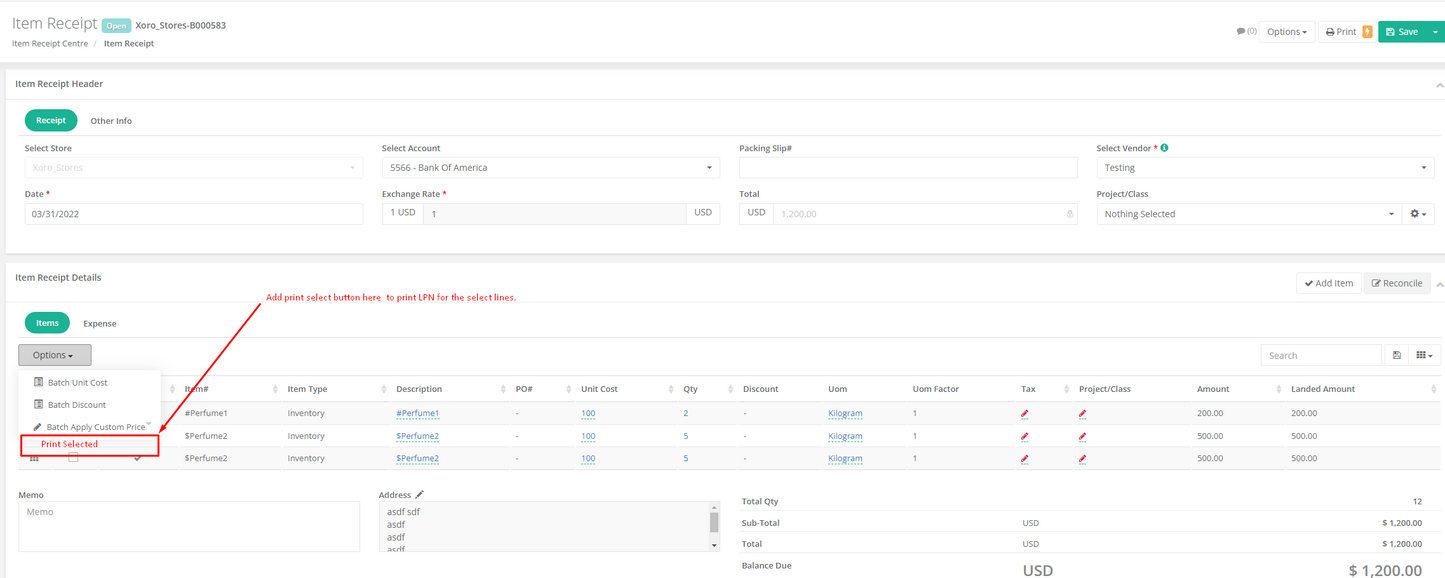Click the Exchange Rate input field
This screenshot has width=1445, height=578.
(555, 214)
